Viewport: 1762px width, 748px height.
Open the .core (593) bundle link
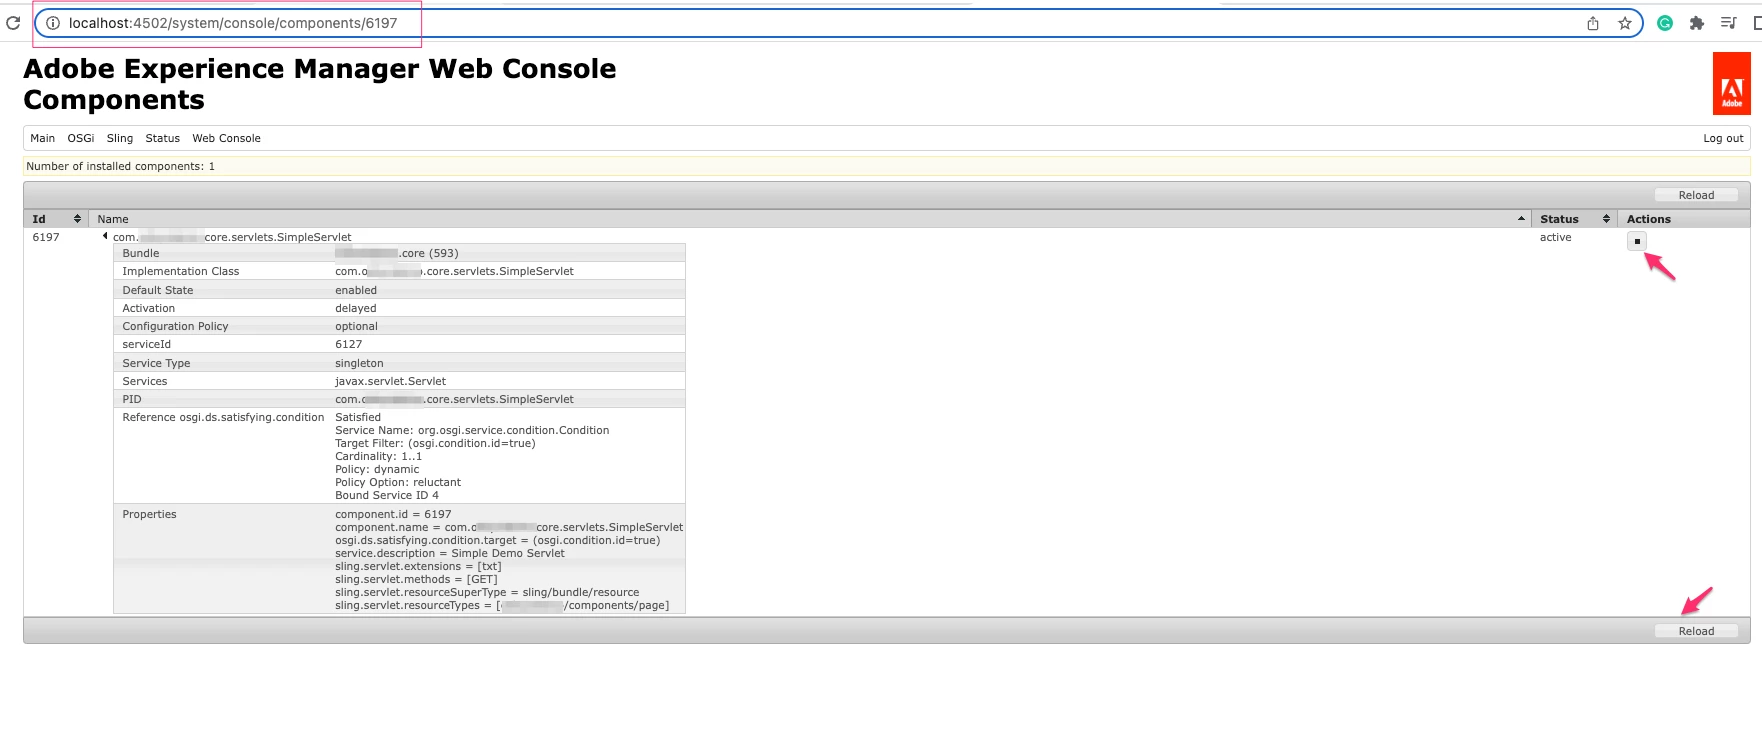[x=397, y=253]
